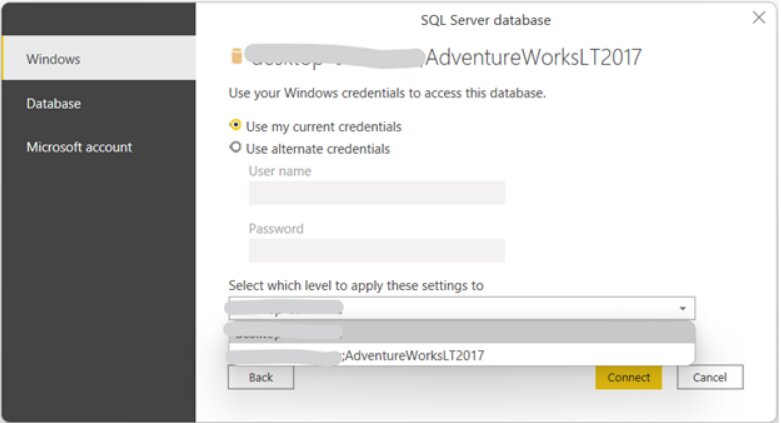Click the SQL Server database title
Image resolution: width=781 pixels, height=423 pixels.
coord(486,20)
